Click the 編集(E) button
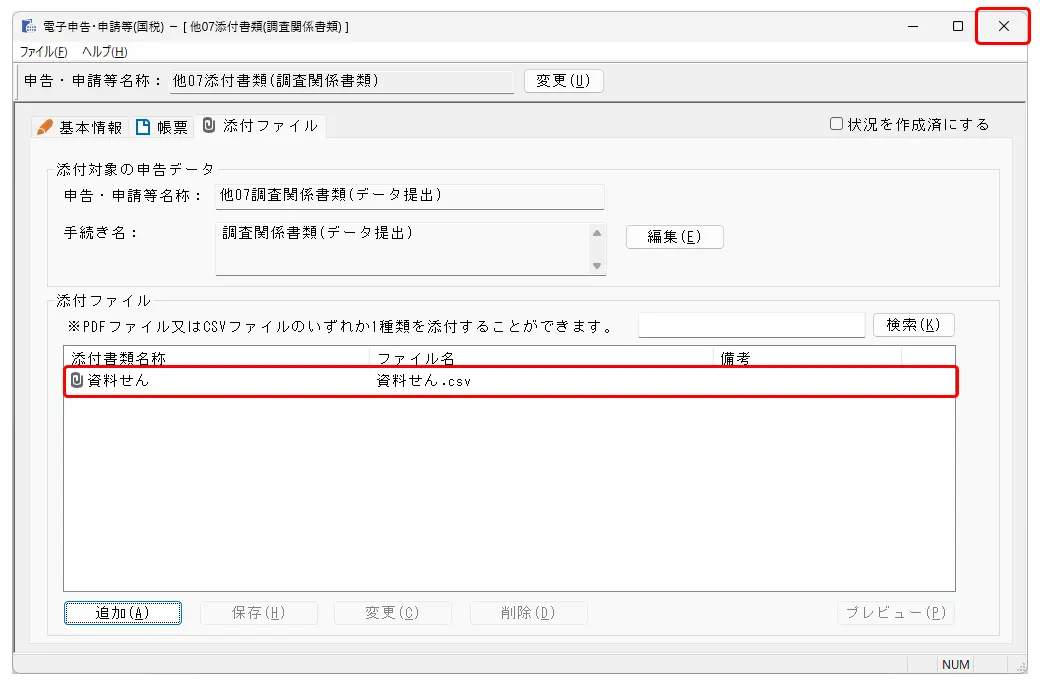Screen dimensions: 1040x686 [x=674, y=237]
